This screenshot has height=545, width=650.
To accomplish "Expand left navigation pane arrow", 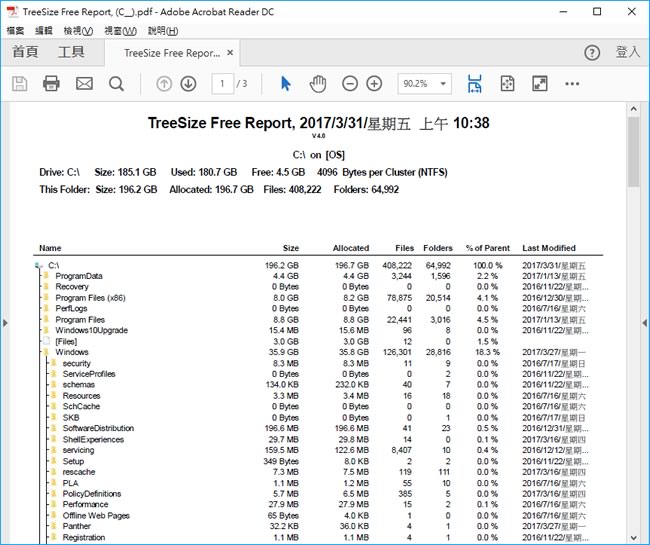I will [x=5, y=323].
